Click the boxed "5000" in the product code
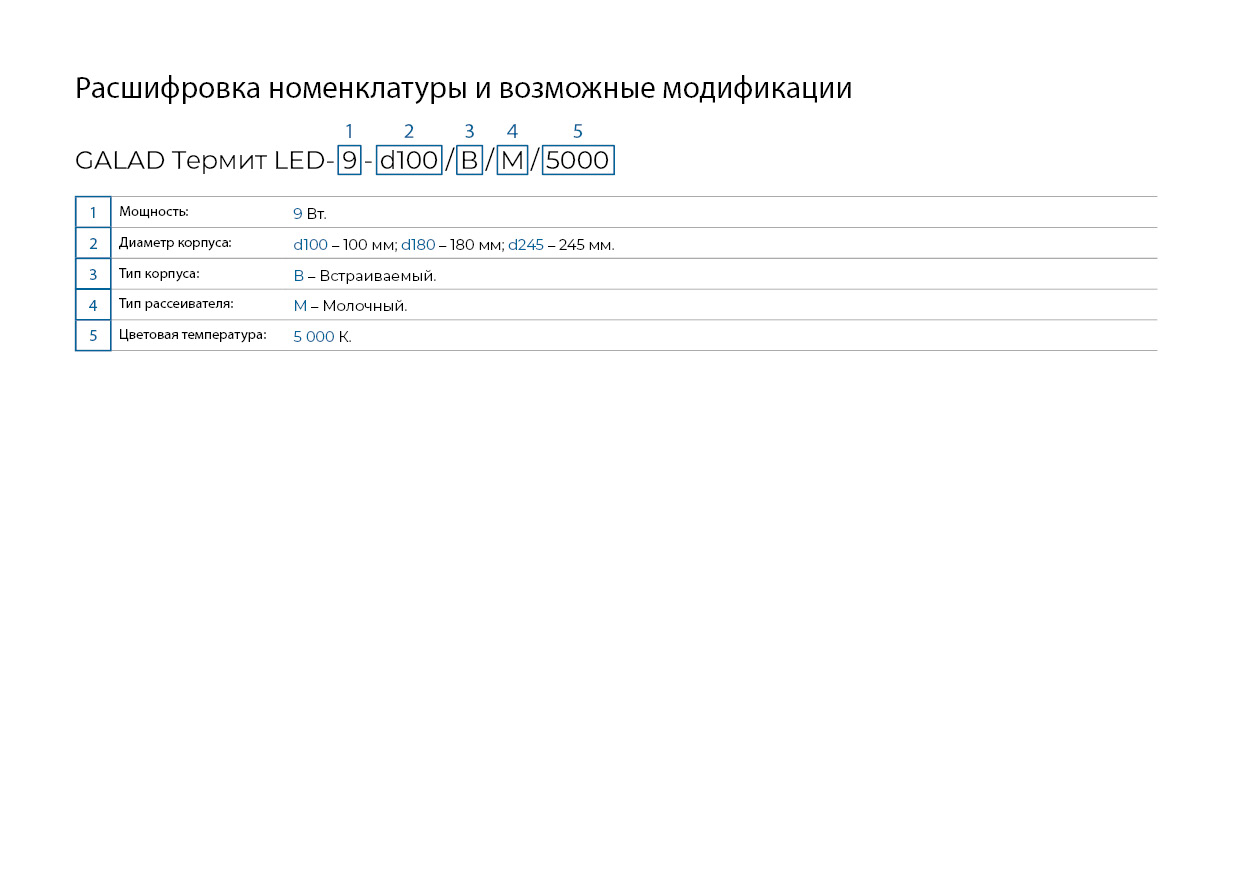This screenshot has width=1240, height=886. pos(578,160)
